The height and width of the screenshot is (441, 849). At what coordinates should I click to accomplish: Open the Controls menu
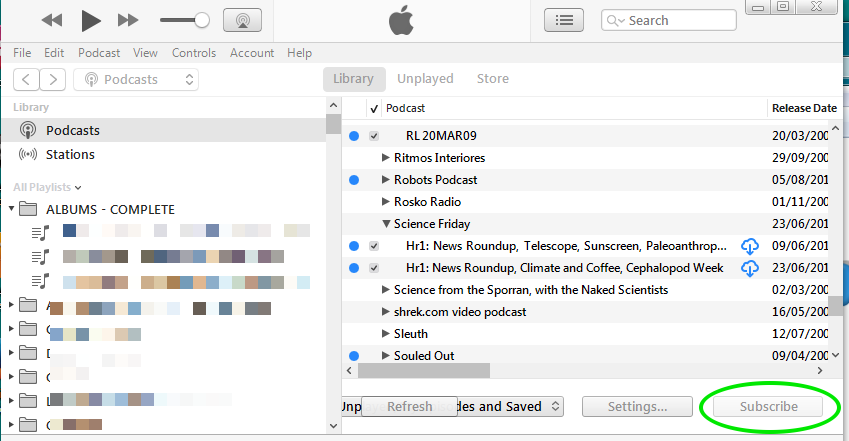(194, 53)
